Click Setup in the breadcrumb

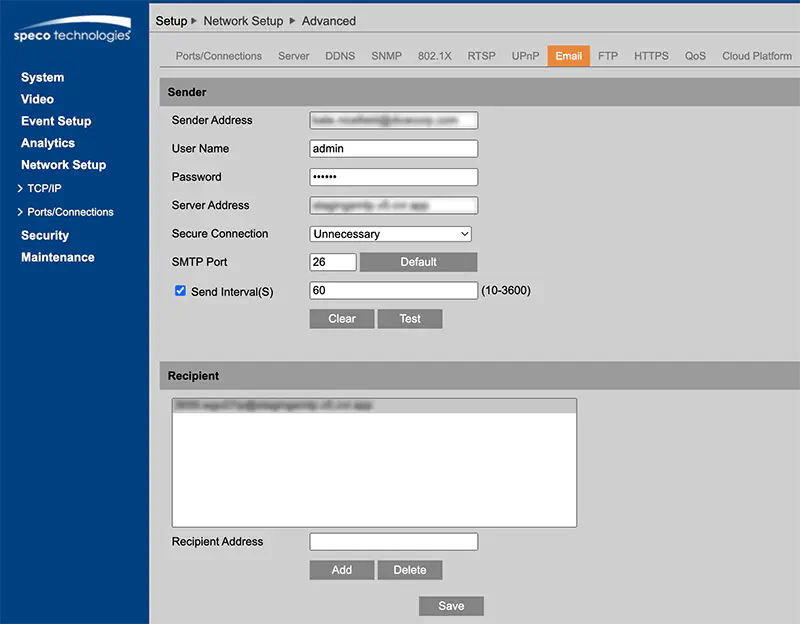(x=171, y=21)
